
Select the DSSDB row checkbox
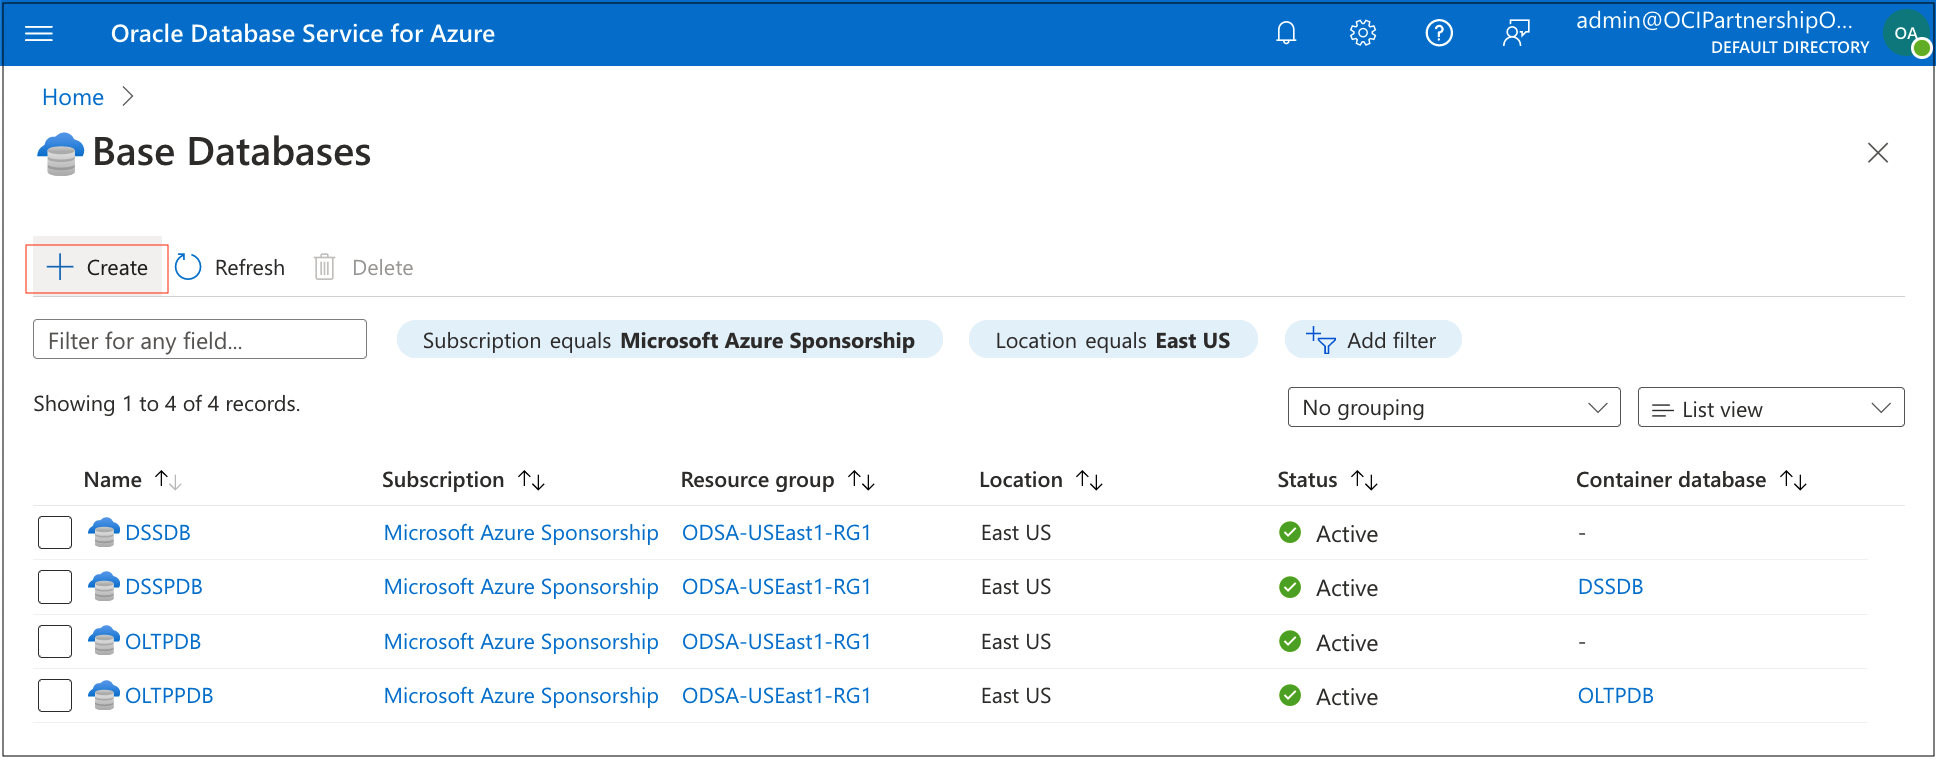[x=55, y=533]
